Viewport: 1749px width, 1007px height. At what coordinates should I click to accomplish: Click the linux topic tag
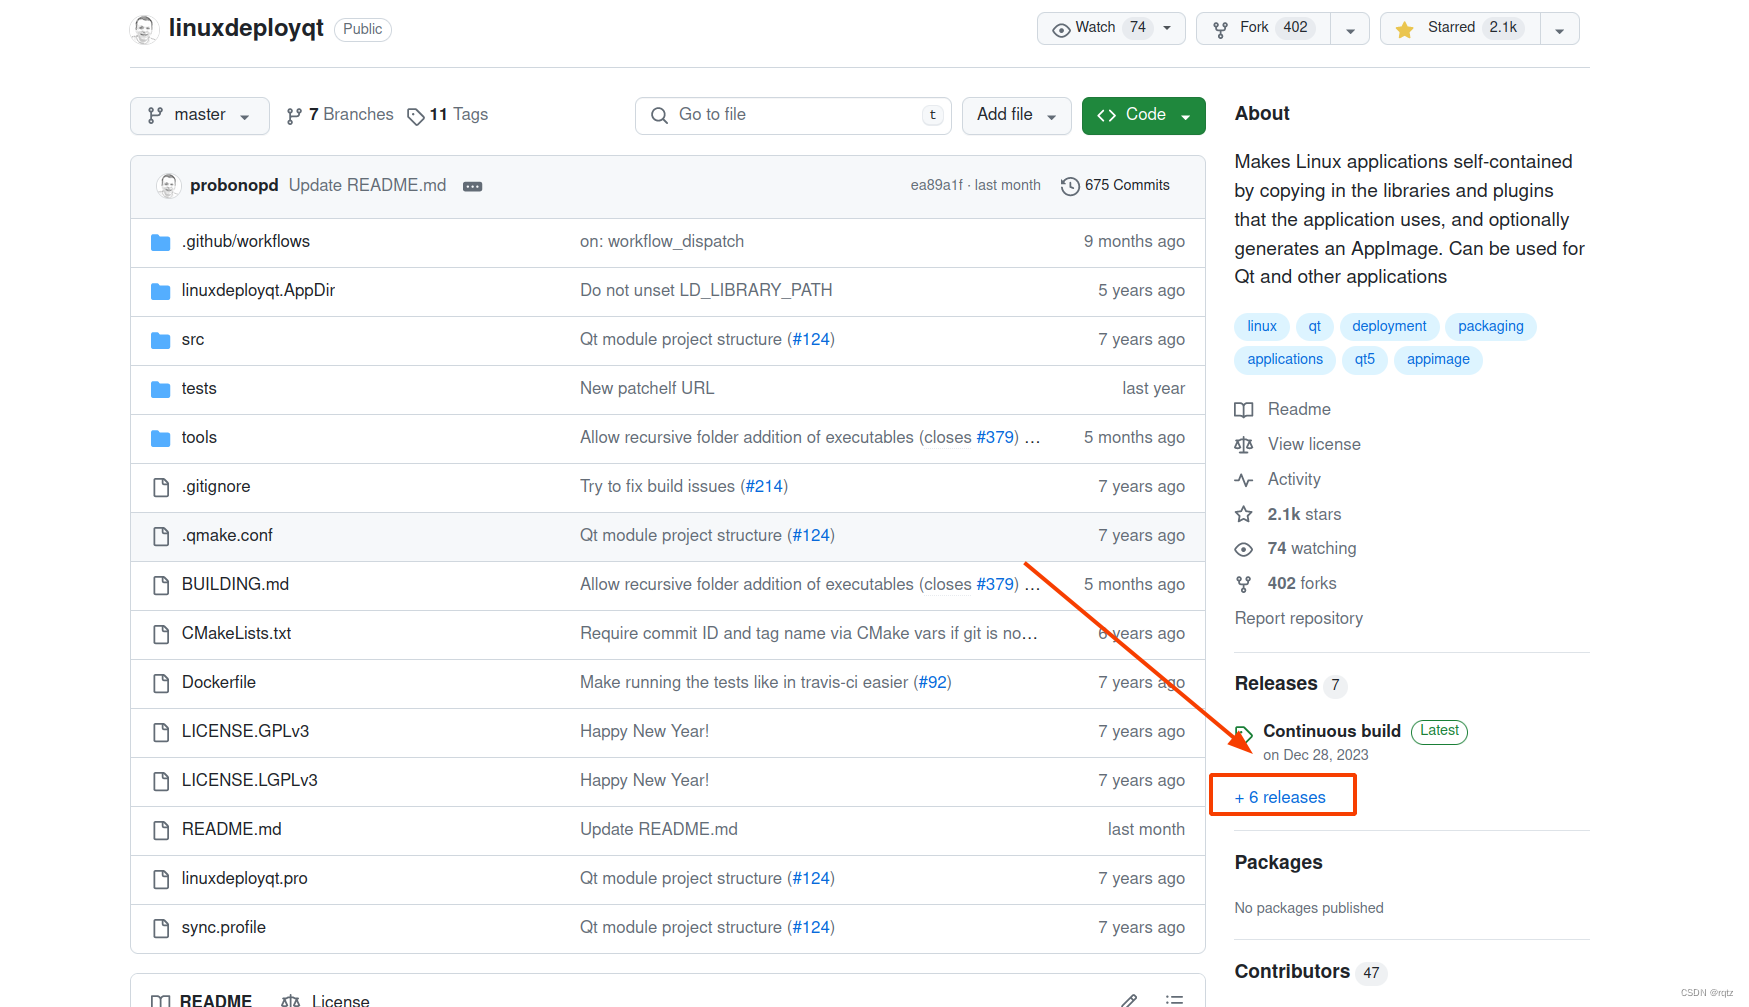1262,326
